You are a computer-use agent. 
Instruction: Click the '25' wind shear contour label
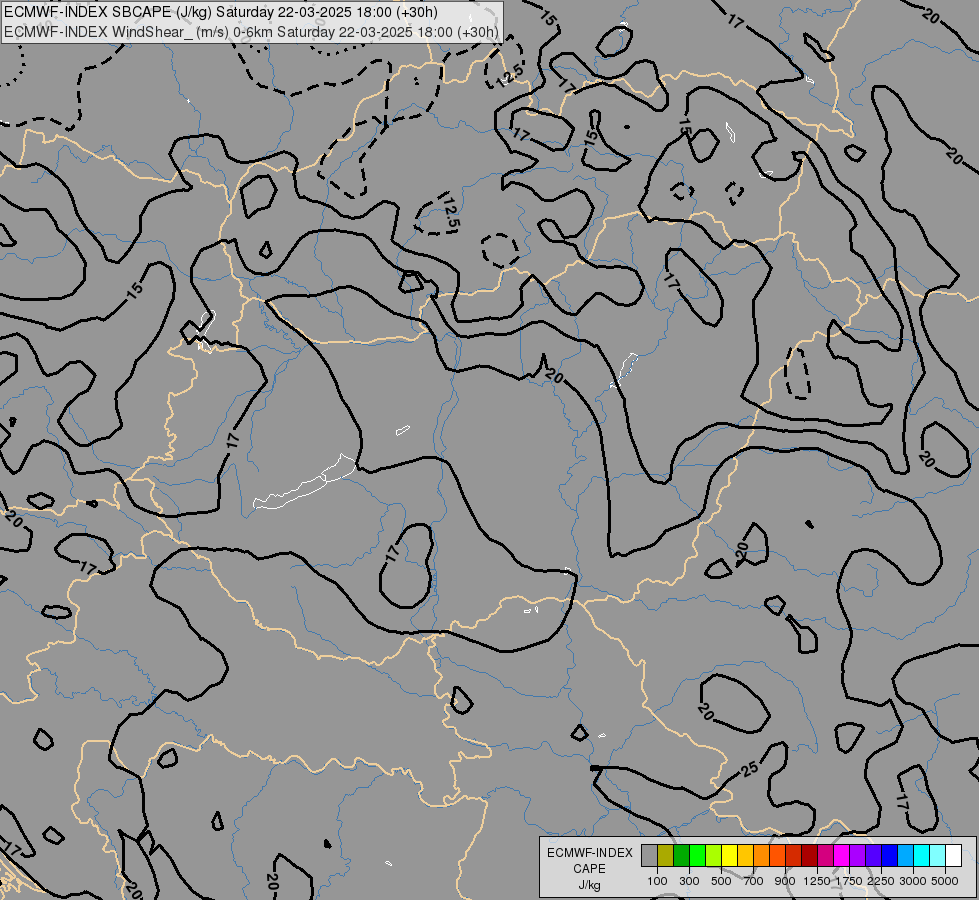749,769
